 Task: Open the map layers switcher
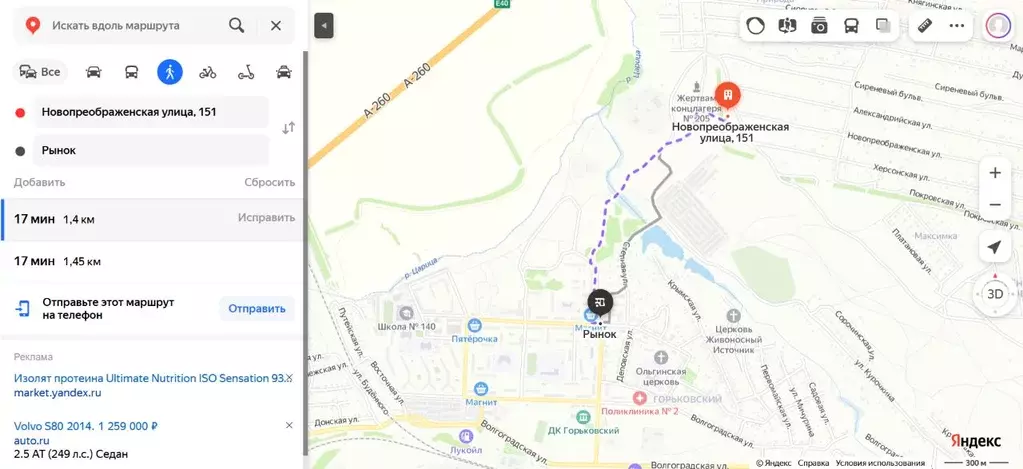[883, 26]
